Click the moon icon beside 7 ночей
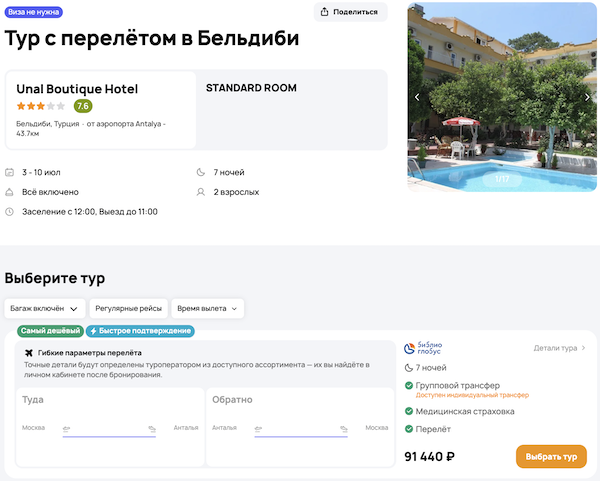 [201, 172]
